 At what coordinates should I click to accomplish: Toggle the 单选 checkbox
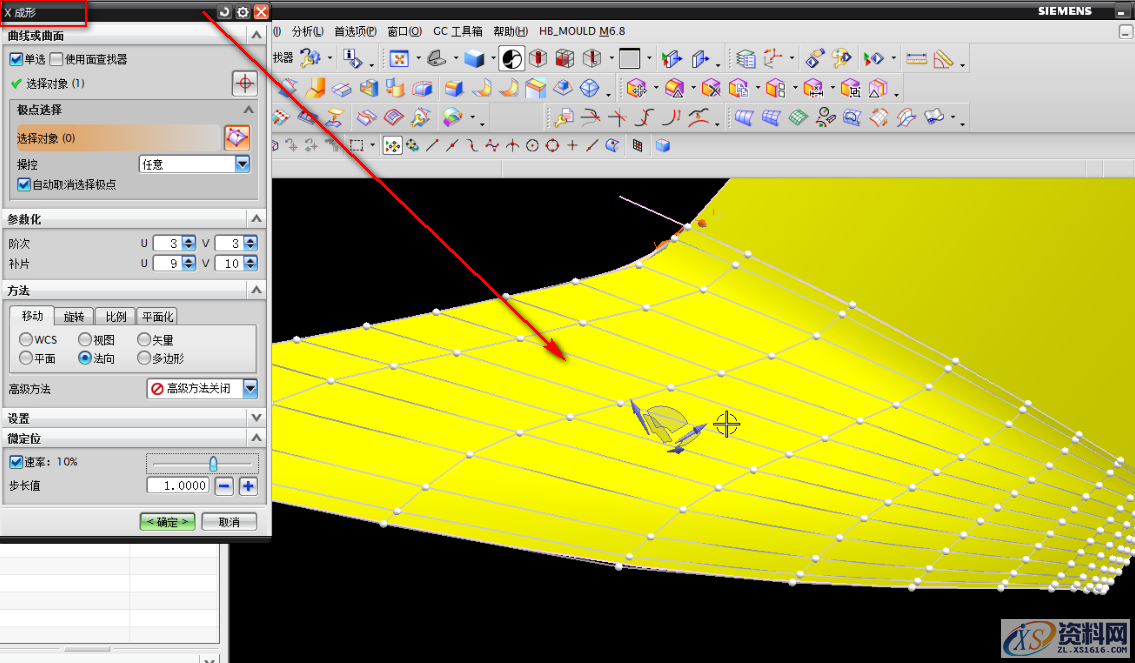(x=16, y=59)
